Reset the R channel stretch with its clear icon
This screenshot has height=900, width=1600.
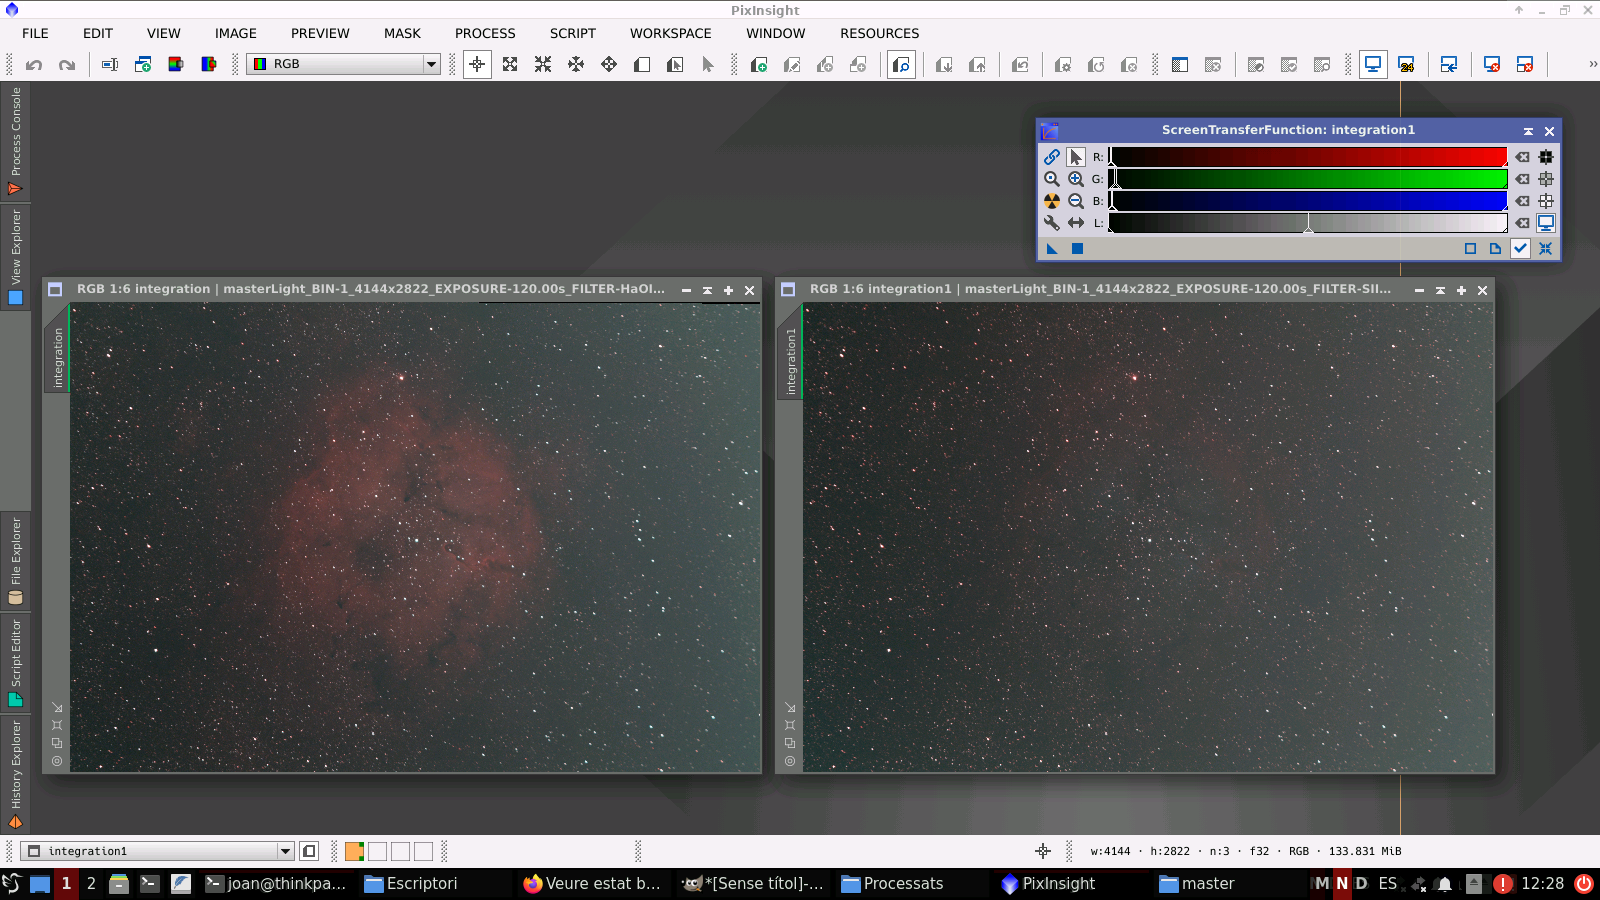click(1522, 156)
